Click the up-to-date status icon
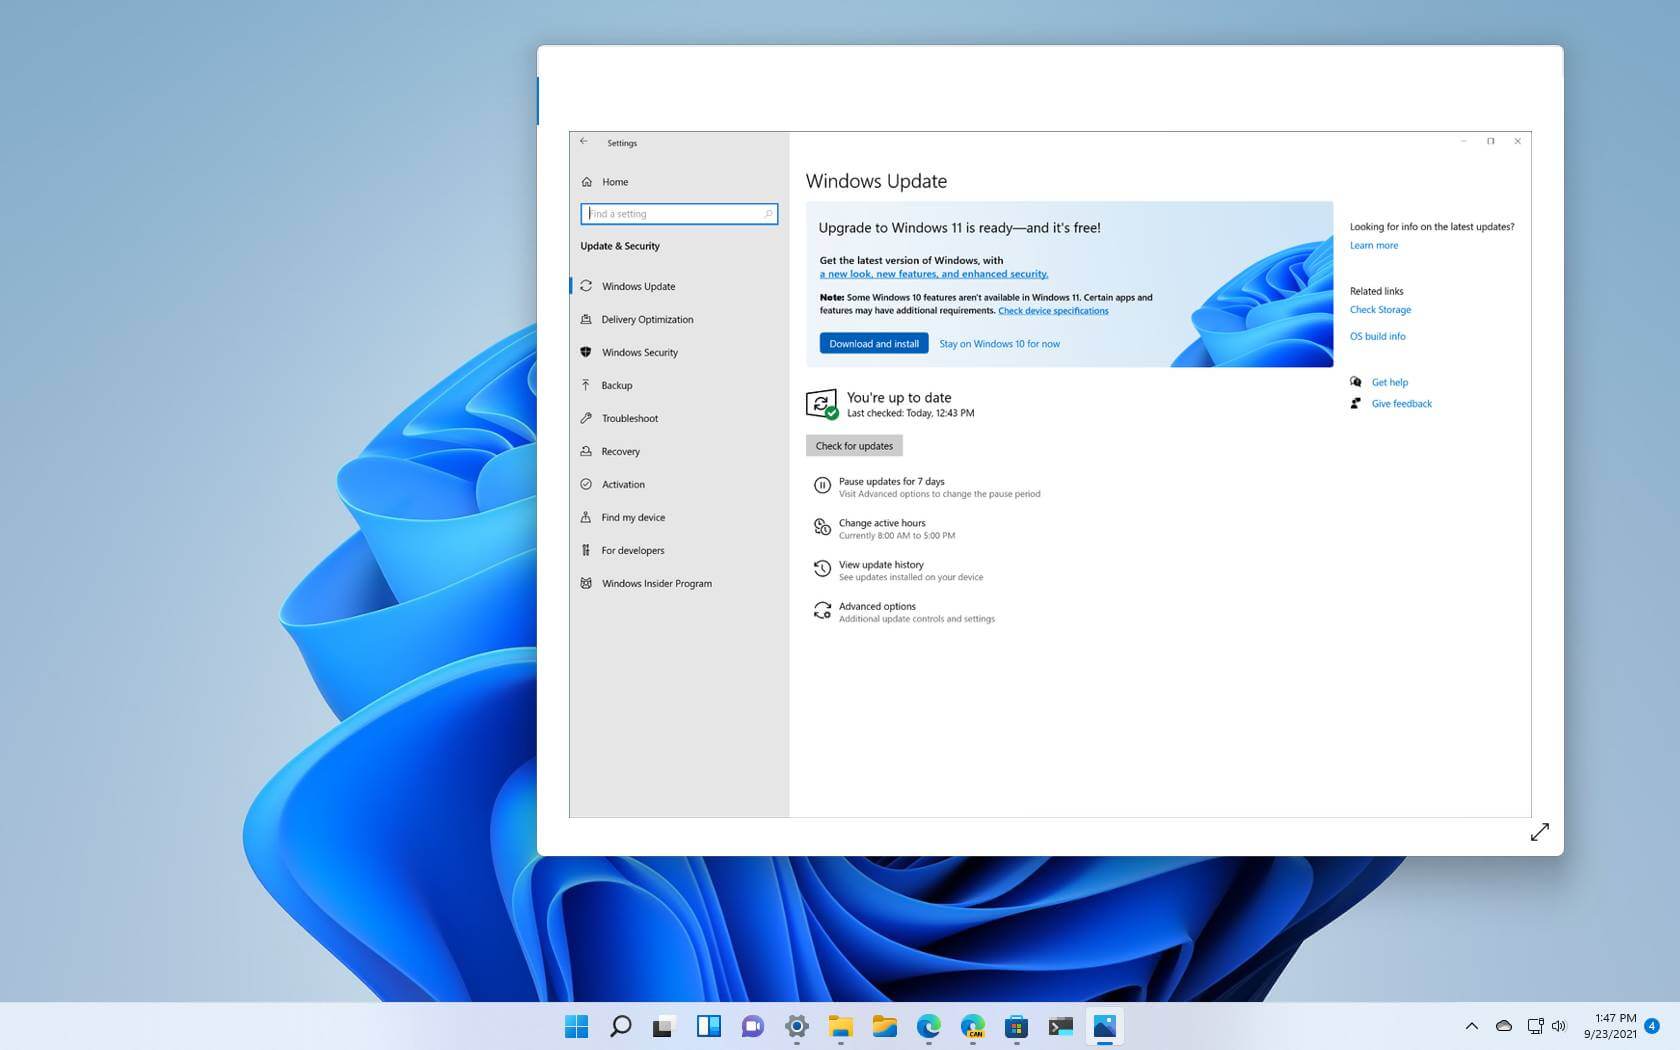Screen dimensions: 1680x1050 (822, 404)
